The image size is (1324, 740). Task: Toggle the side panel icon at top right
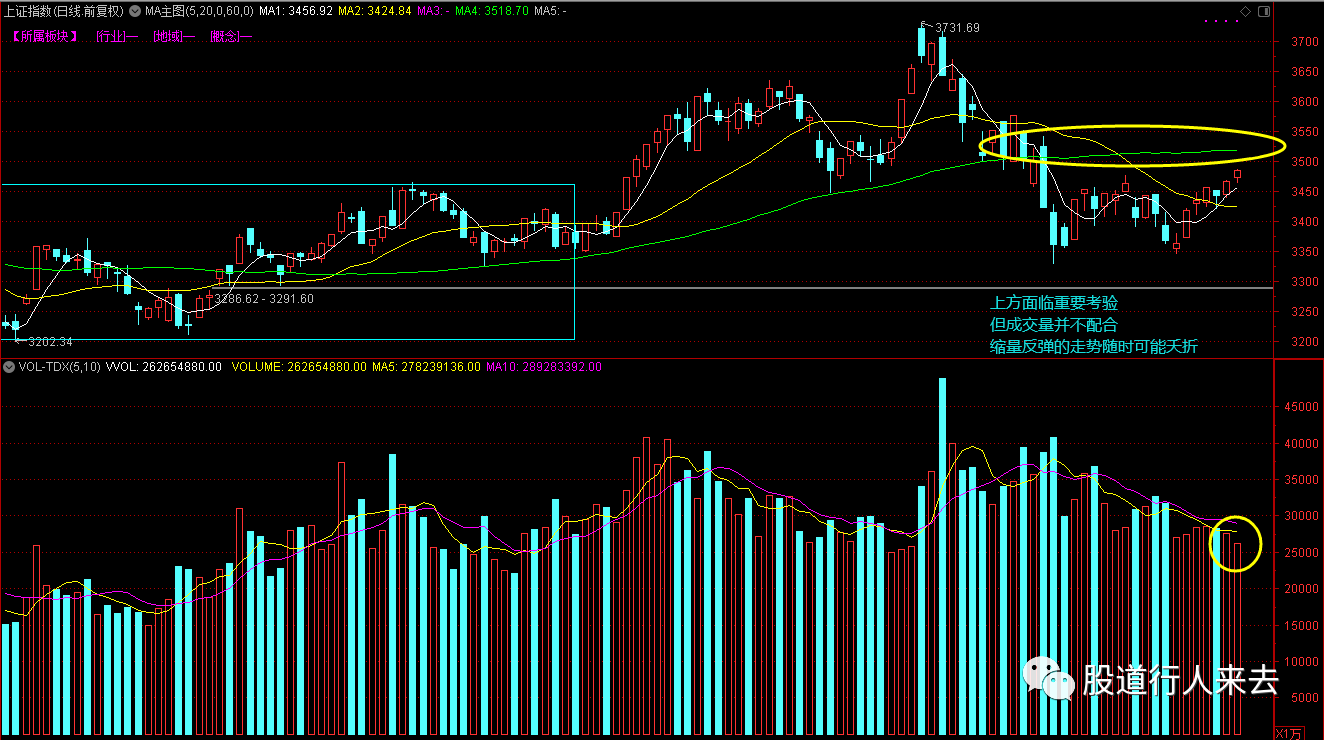[1262, 11]
